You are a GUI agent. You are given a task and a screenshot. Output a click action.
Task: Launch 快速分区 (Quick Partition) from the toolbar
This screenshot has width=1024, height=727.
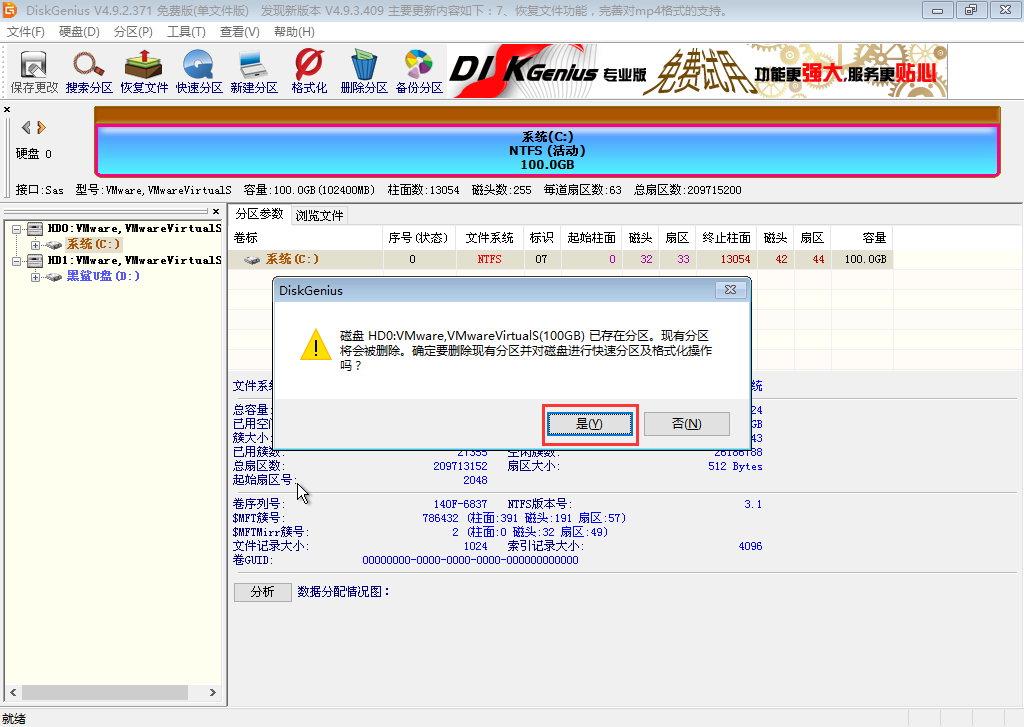coord(198,70)
